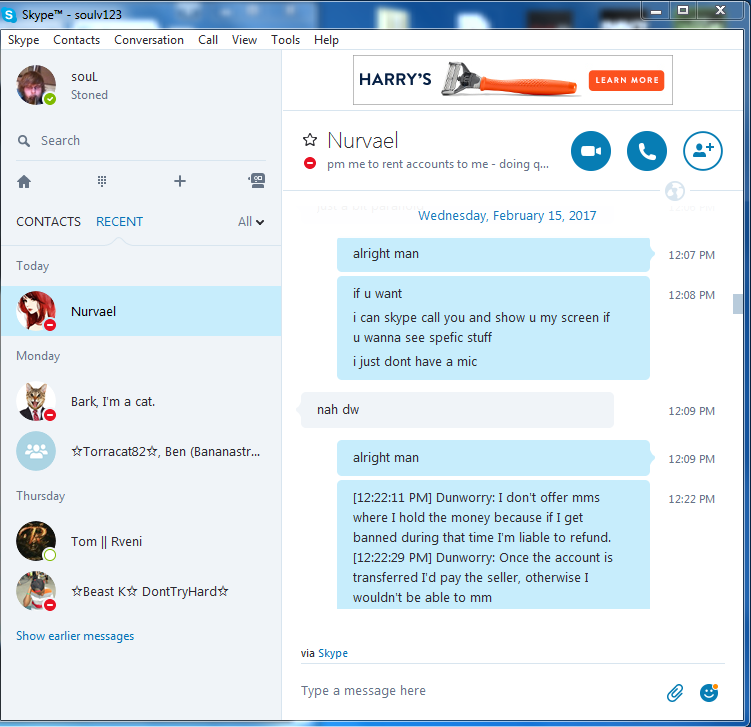Click the Skype link after 'via'

coord(333,653)
